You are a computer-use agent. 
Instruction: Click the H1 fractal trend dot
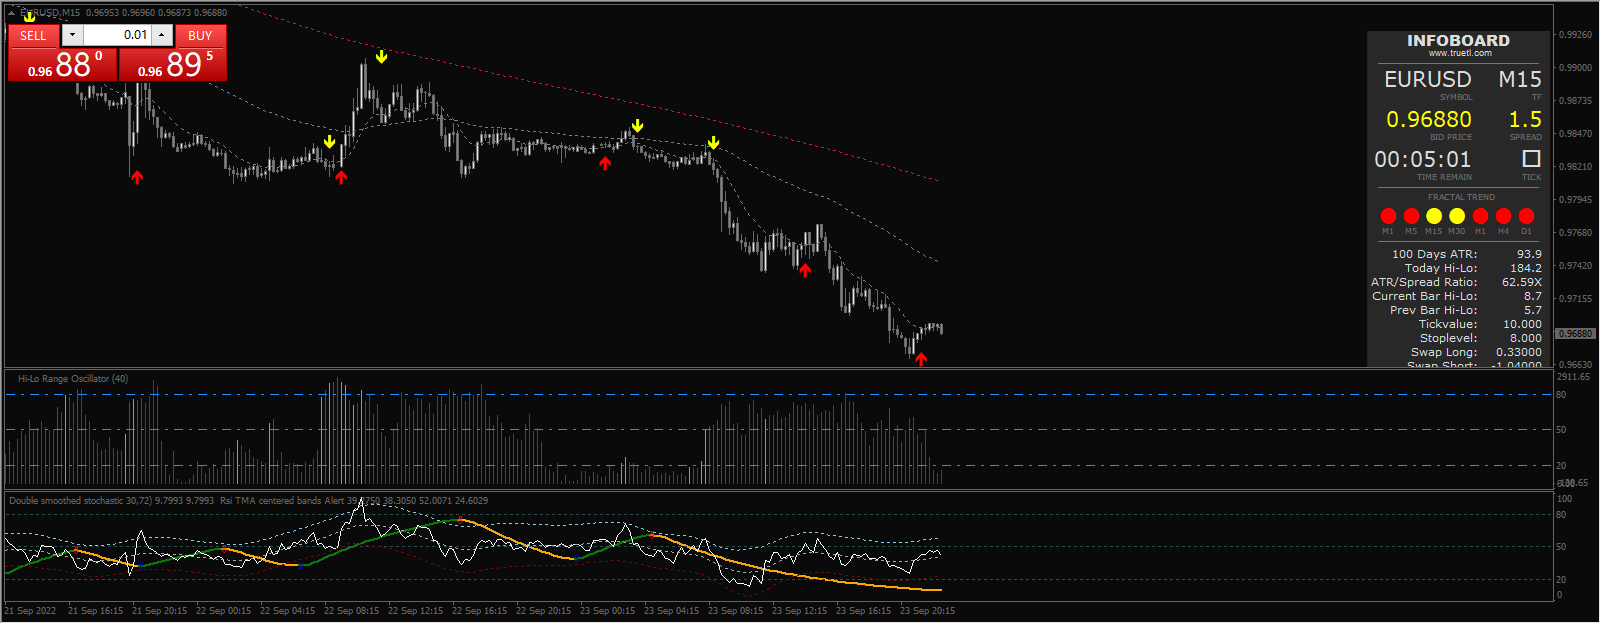click(x=1480, y=216)
